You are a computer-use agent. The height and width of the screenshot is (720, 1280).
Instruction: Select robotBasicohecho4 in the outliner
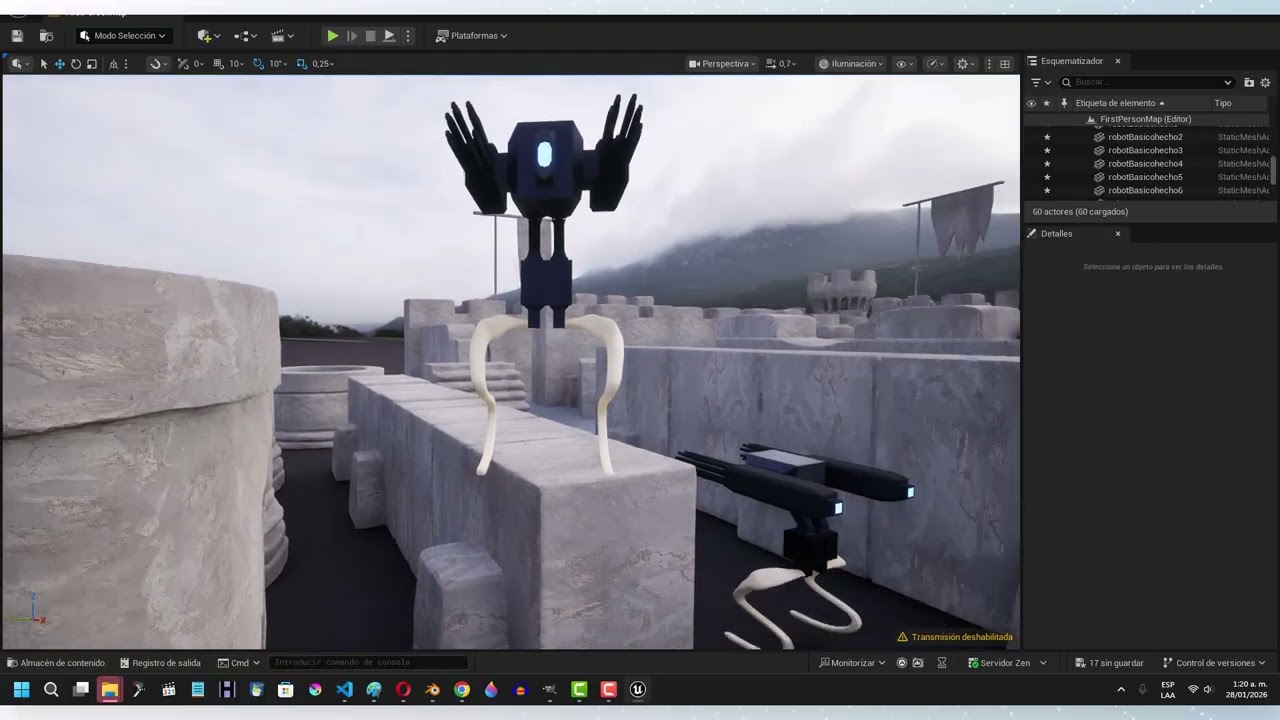pyautogui.click(x=1145, y=164)
